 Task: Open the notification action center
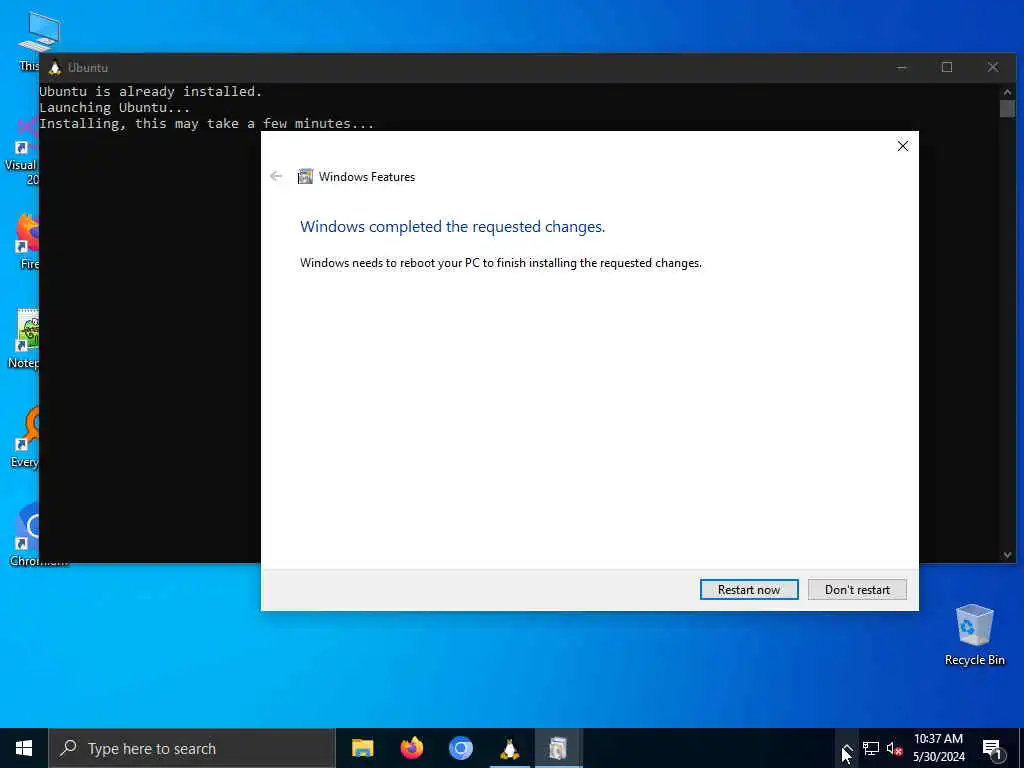click(992, 748)
